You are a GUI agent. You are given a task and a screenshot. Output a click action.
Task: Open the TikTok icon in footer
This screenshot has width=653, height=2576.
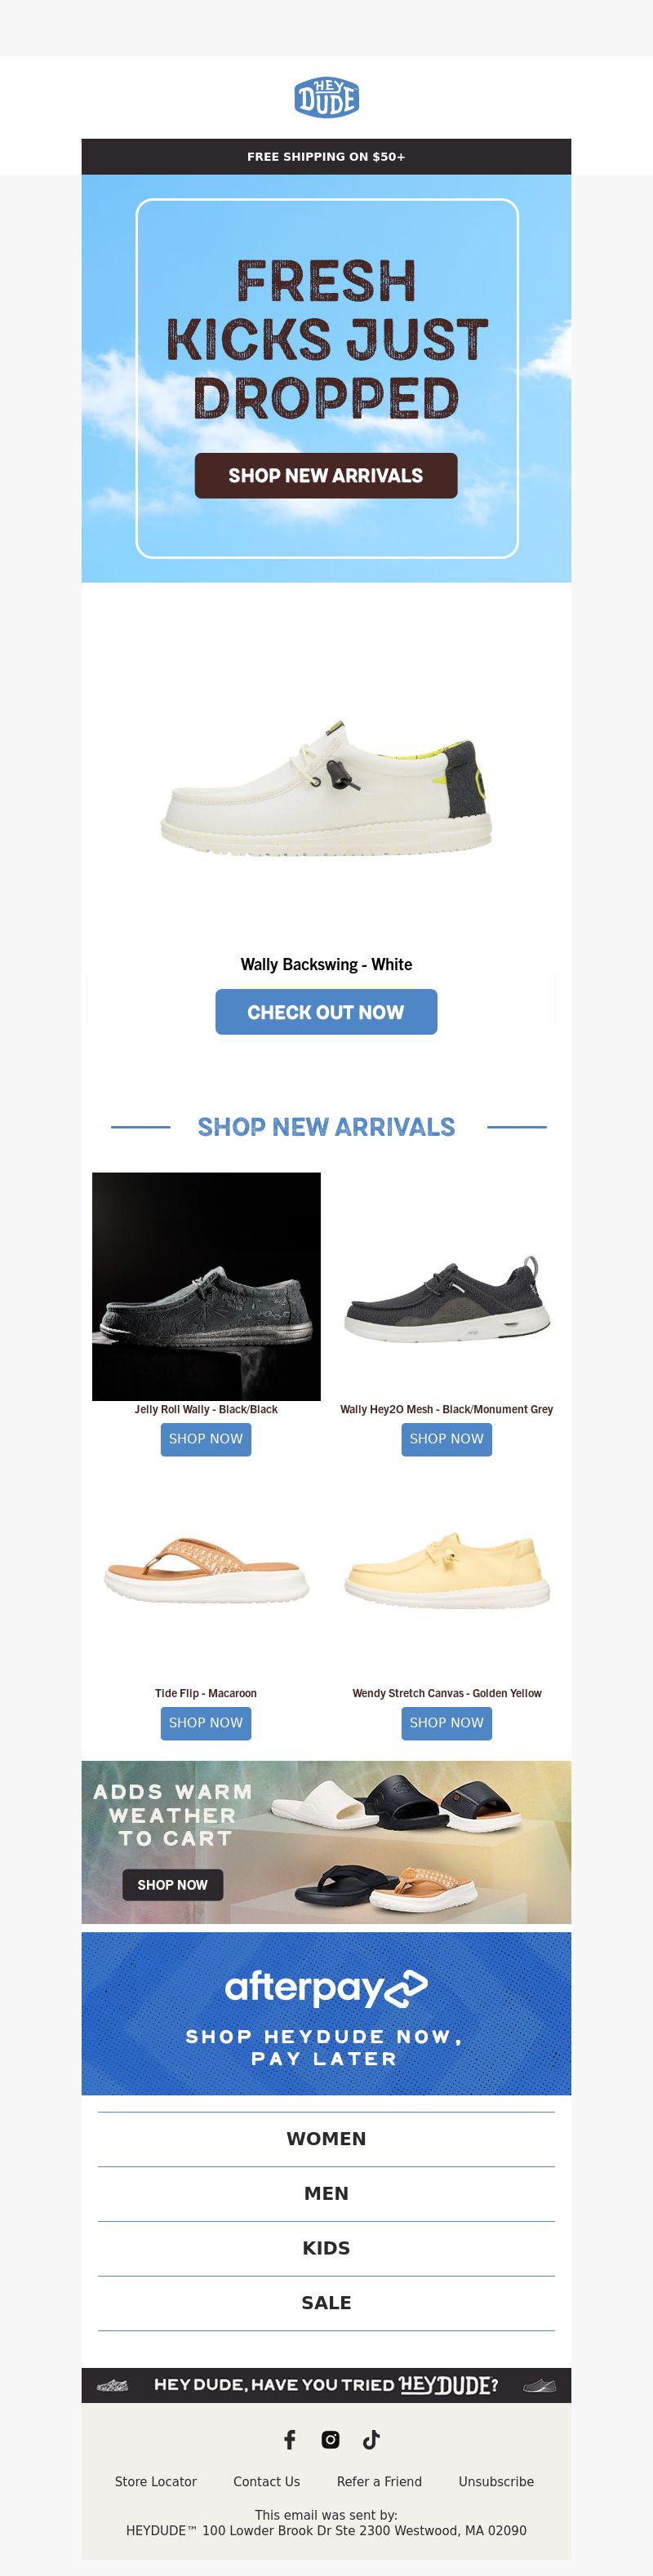371,2439
